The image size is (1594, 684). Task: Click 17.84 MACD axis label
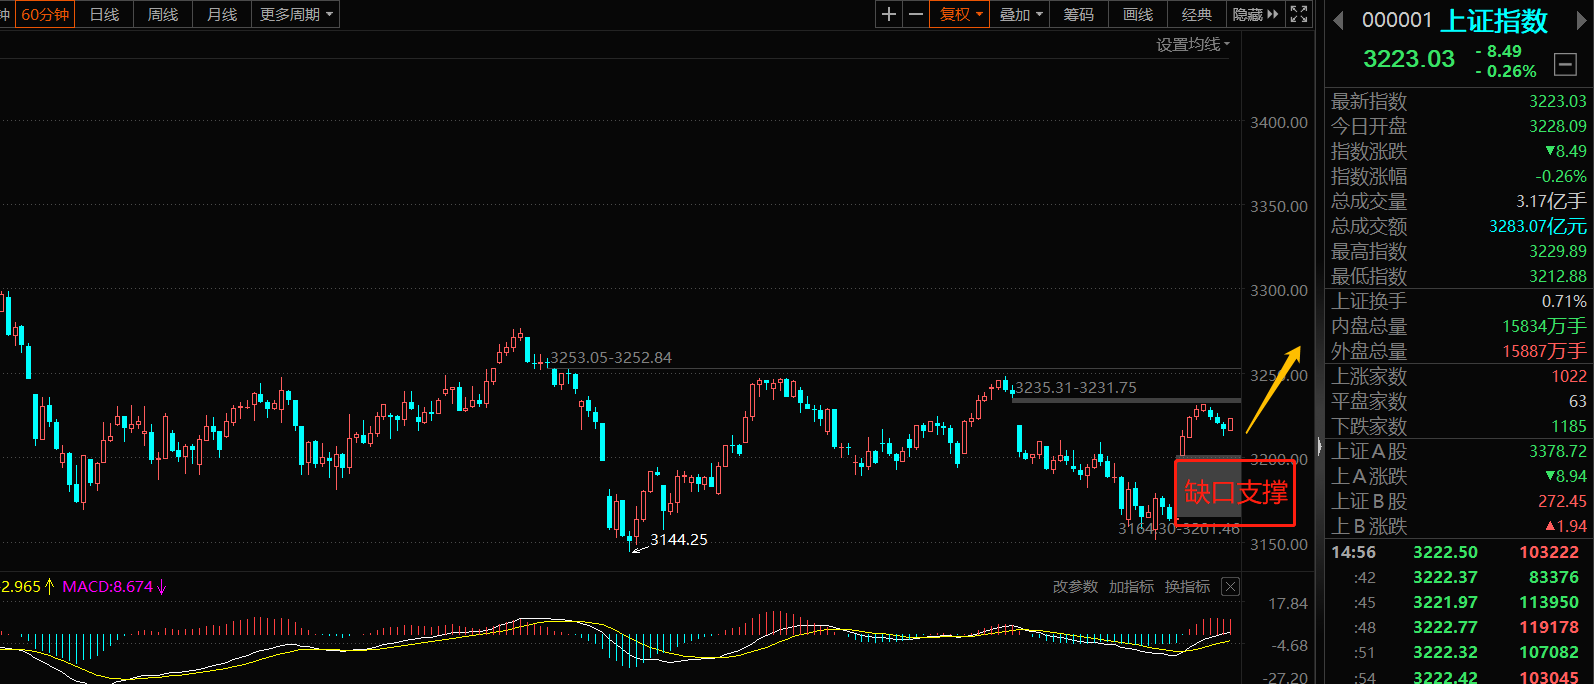[x=1288, y=603]
